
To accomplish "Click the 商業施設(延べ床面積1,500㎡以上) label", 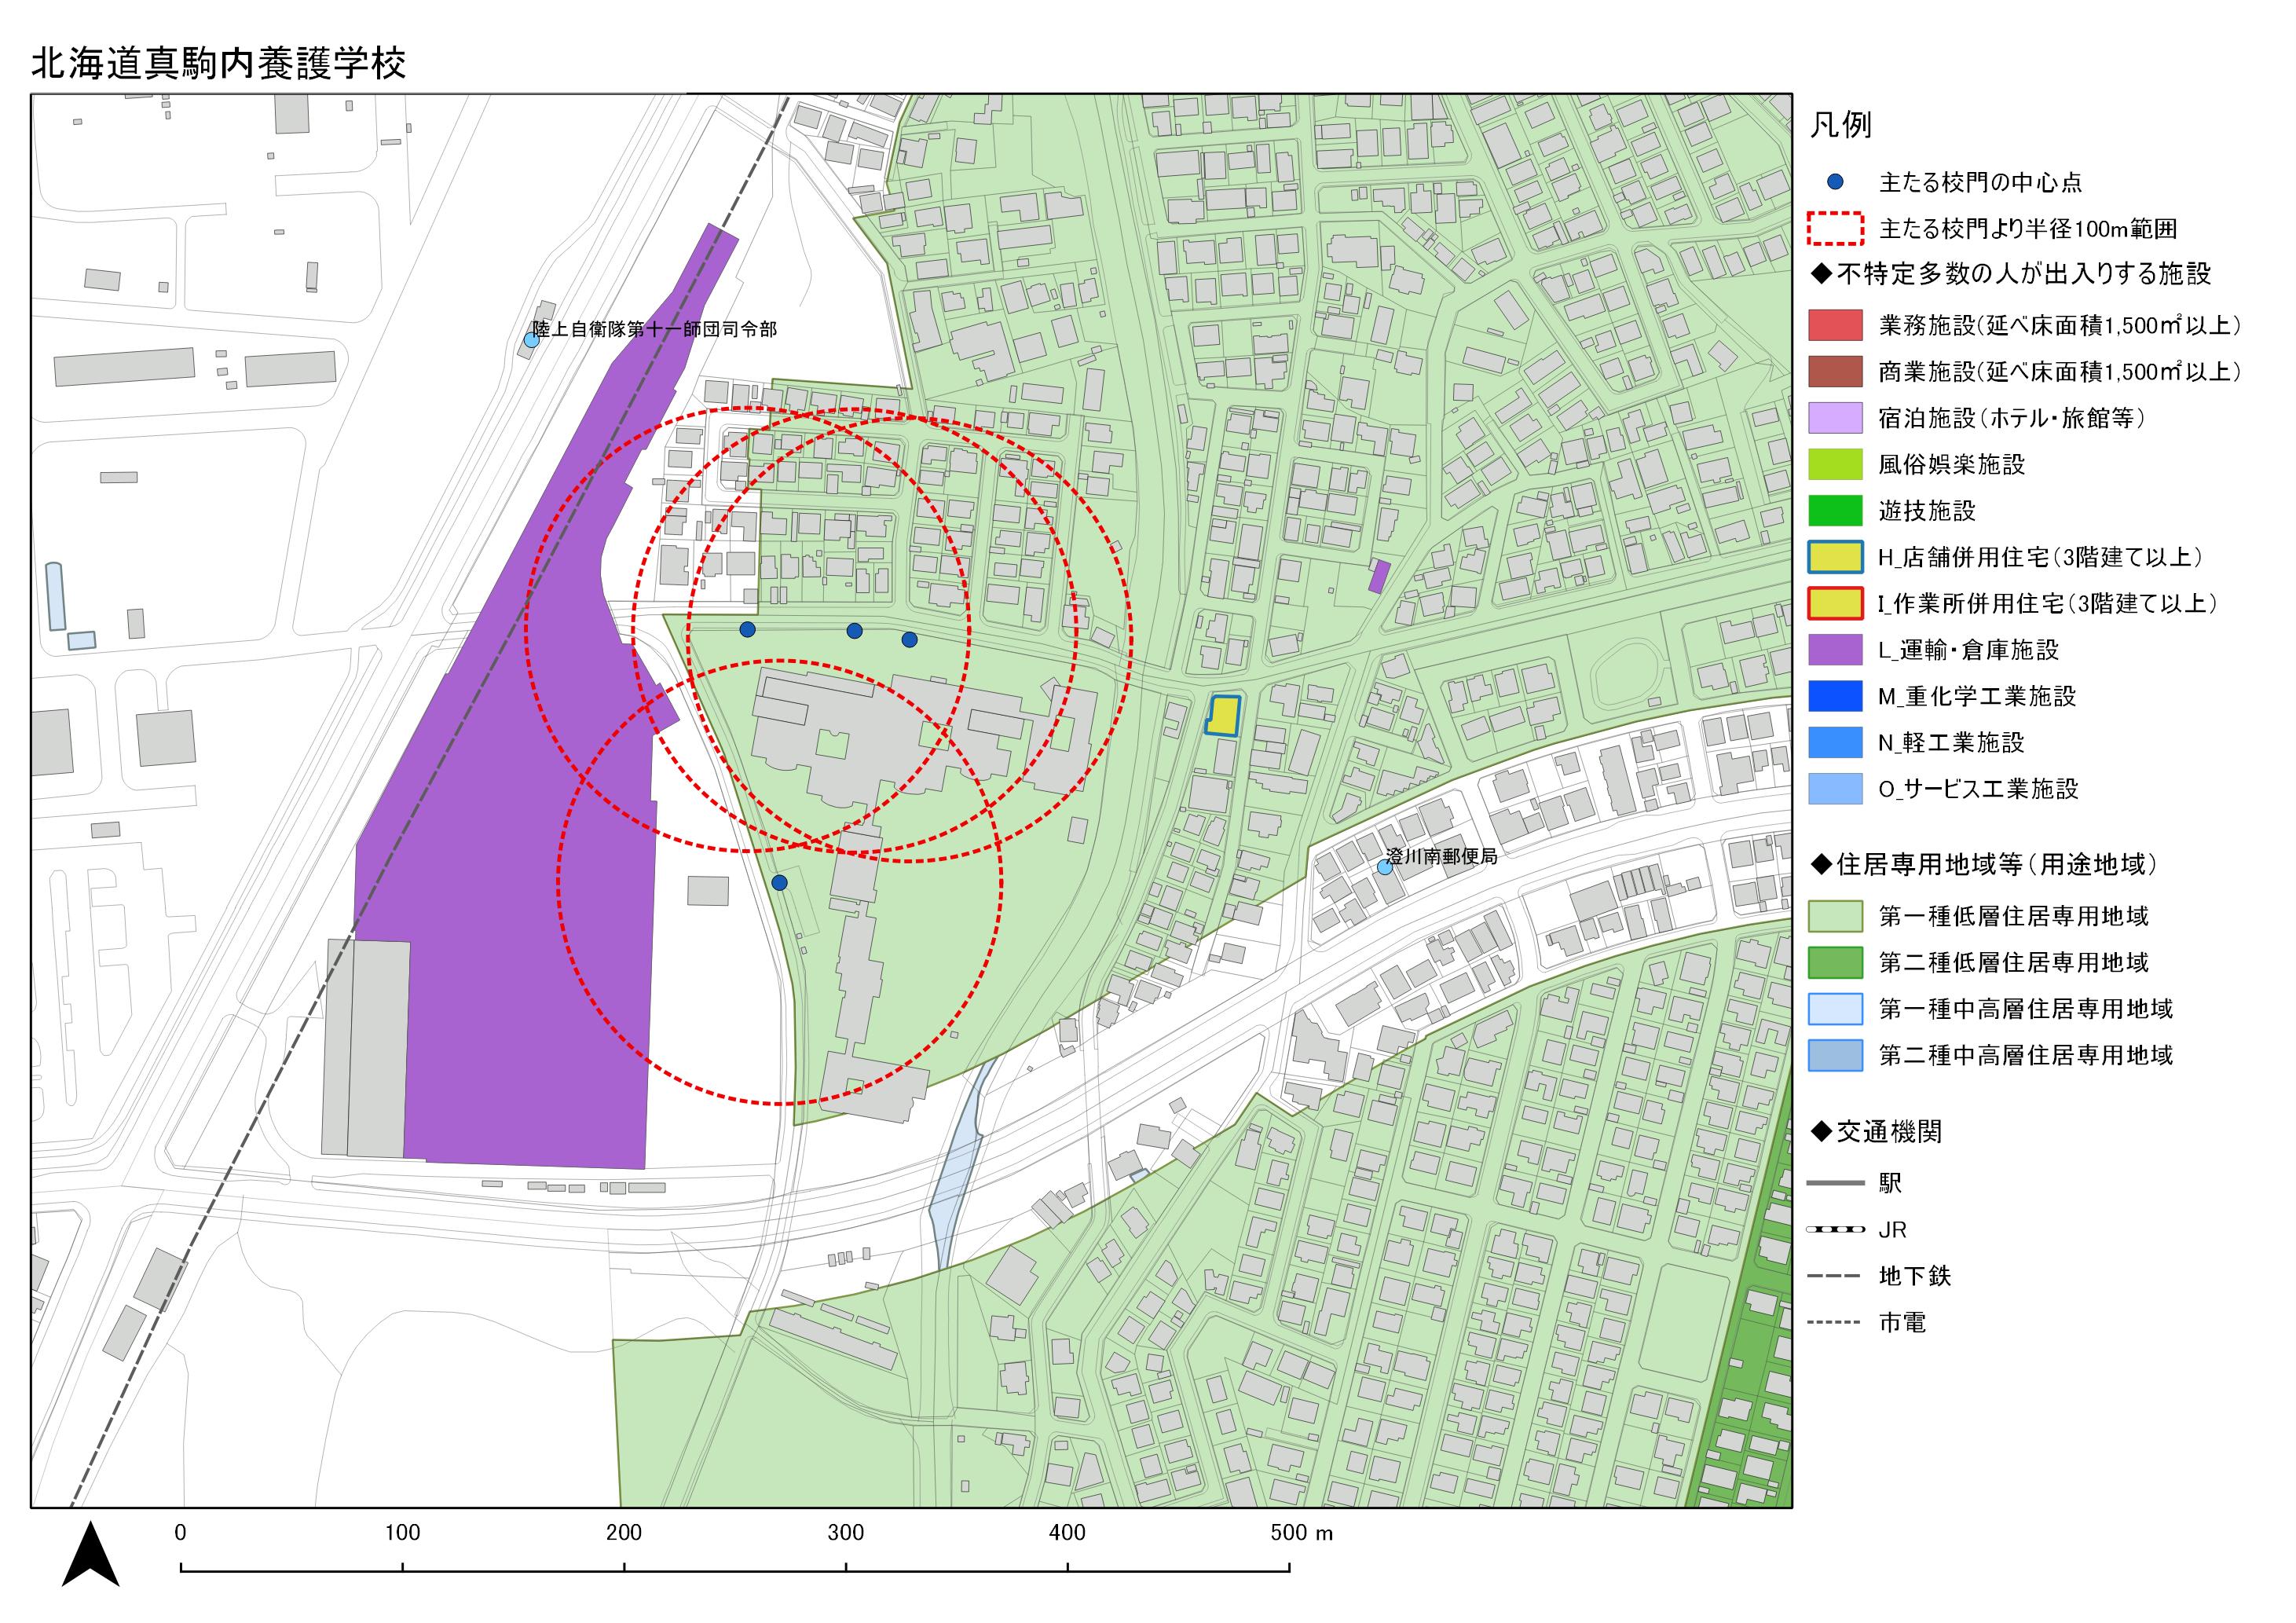I will (x=2060, y=372).
